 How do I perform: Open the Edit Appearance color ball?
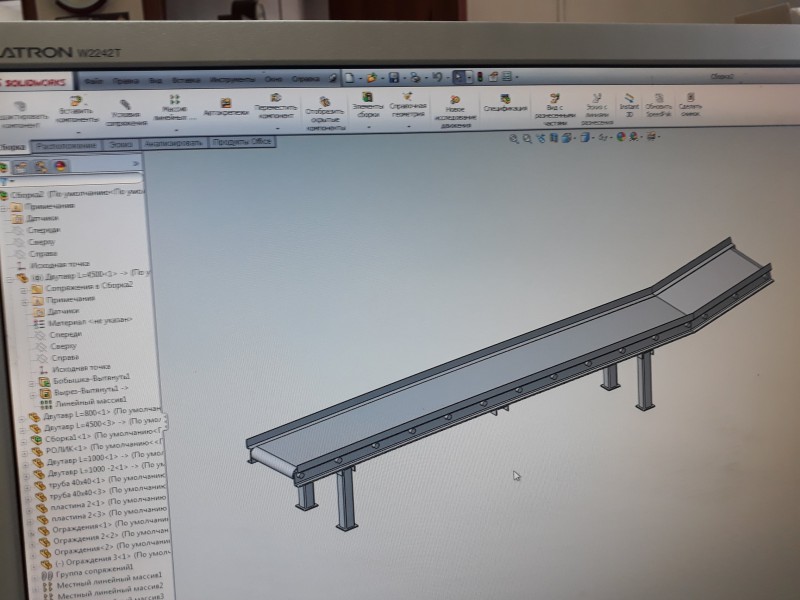(621, 137)
